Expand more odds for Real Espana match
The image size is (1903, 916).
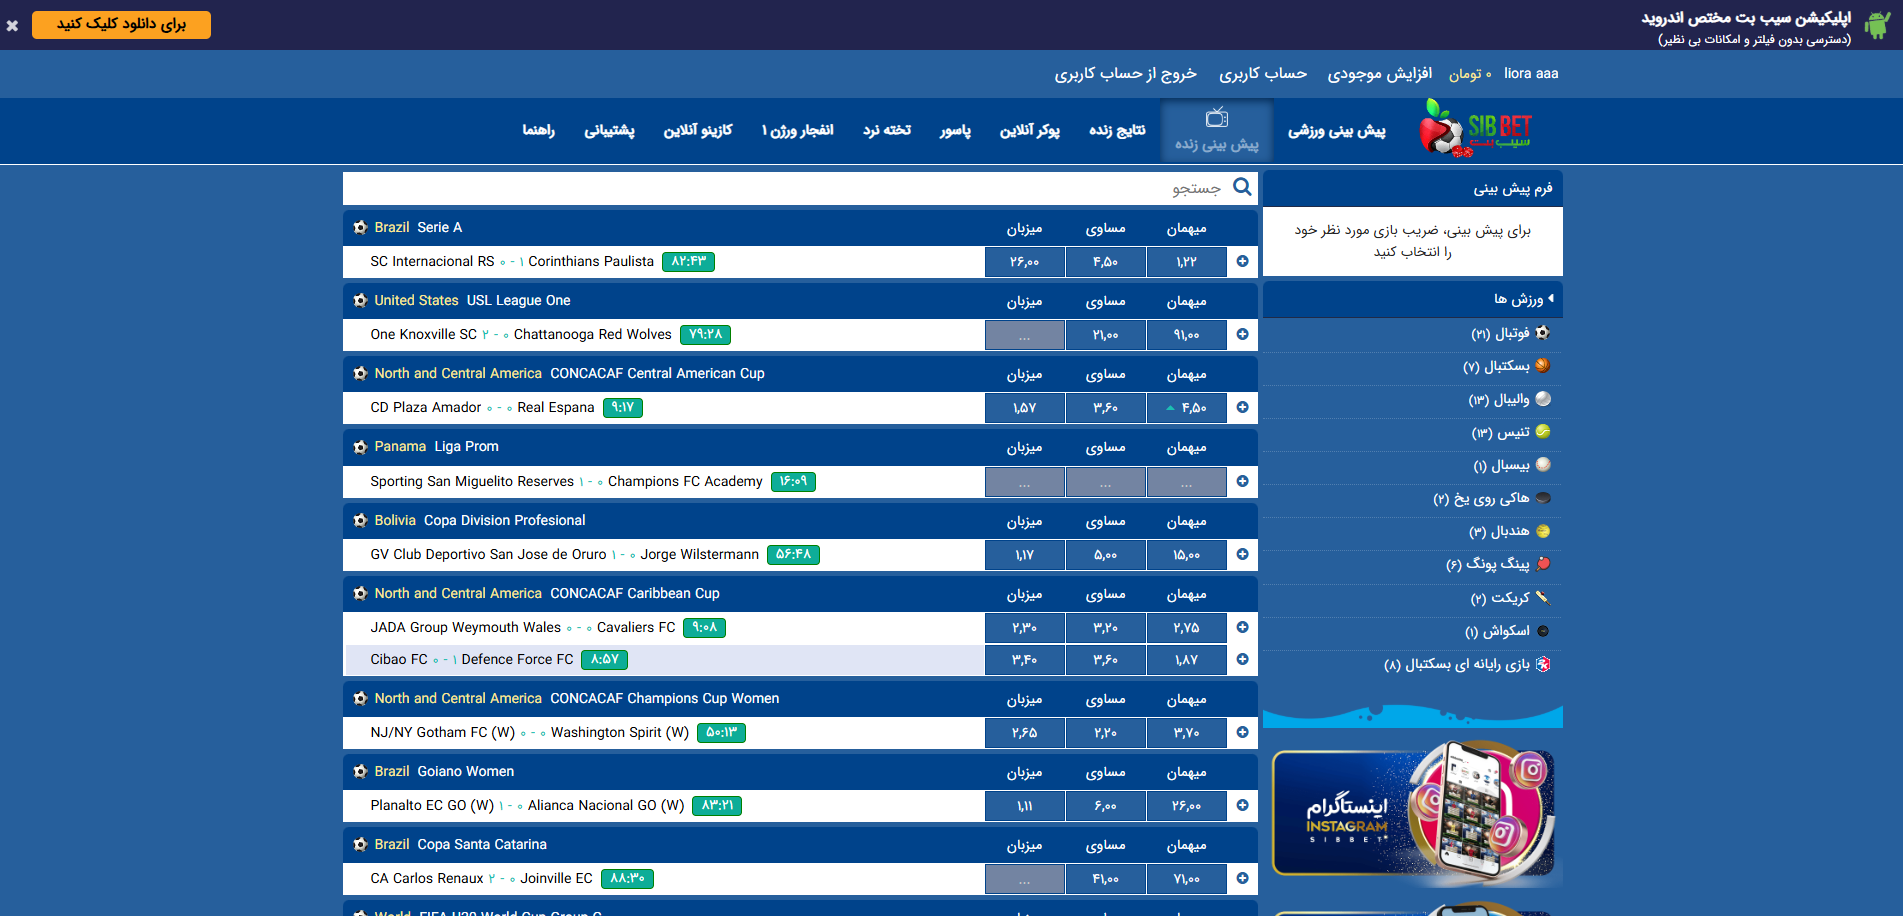pyautogui.click(x=1242, y=408)
